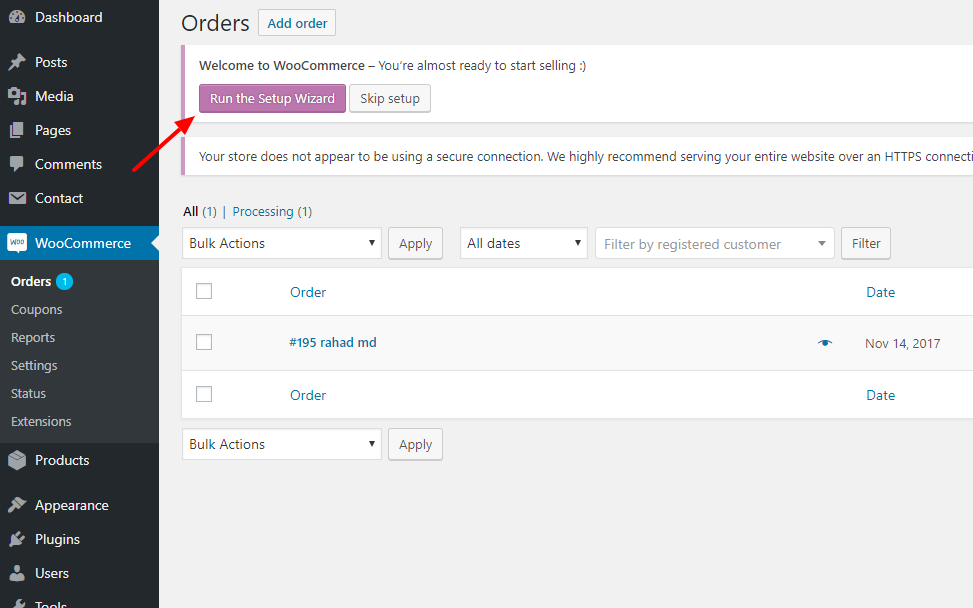The width and height of the screenshot is (973, 608).
Task: Sort by Date column header
Action: pyautogui.click(x=881, y=292)
